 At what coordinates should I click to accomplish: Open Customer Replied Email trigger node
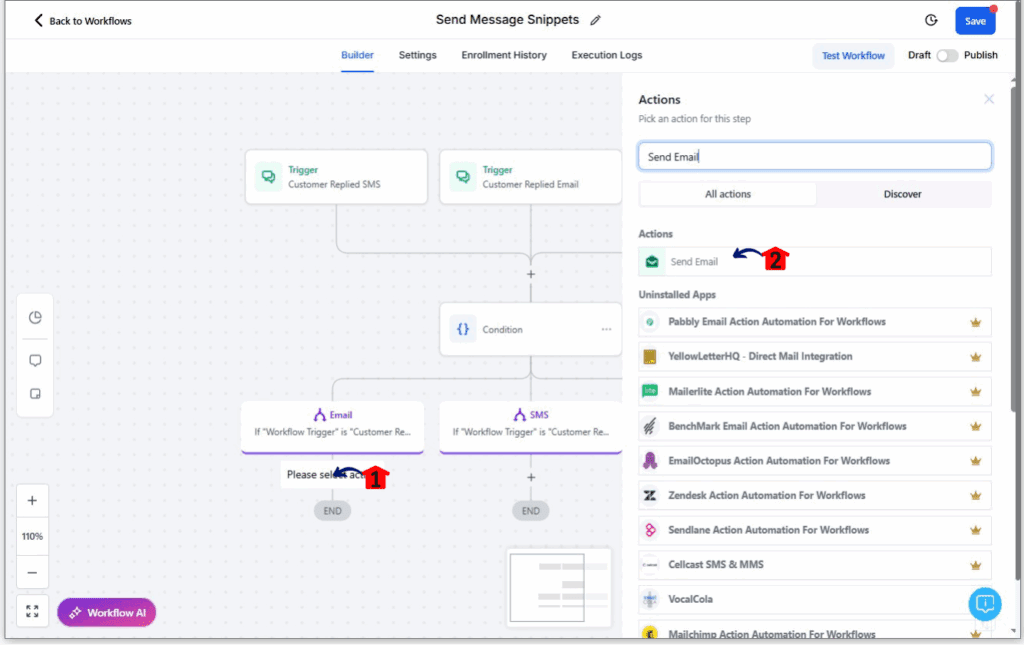pos(530,177)
